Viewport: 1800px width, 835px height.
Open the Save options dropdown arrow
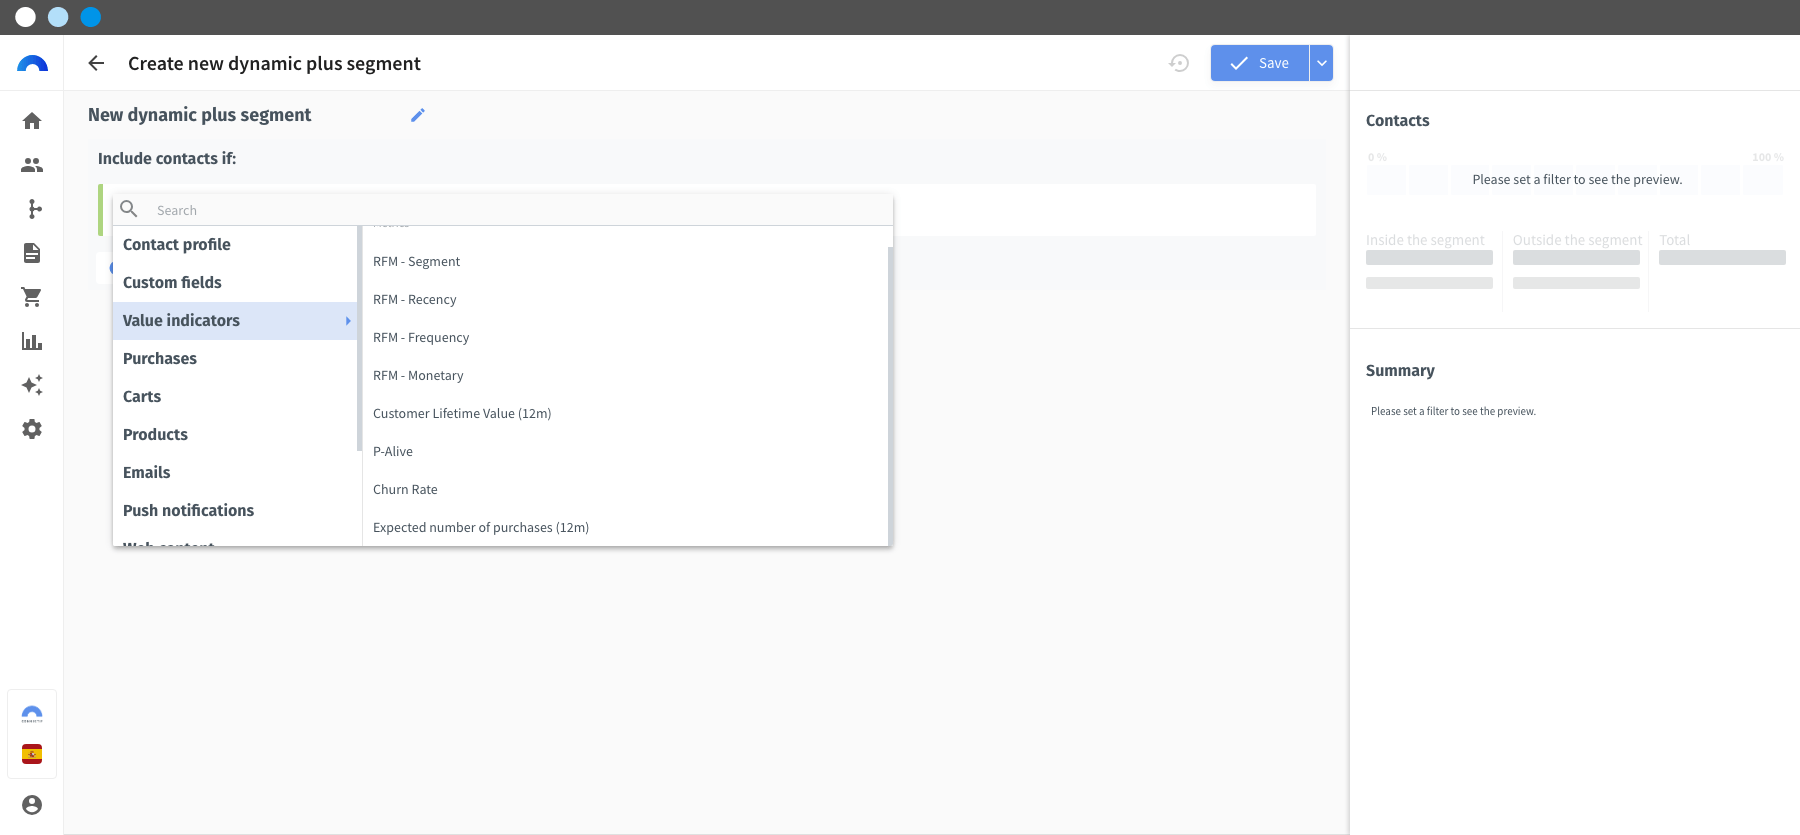tap(1322, 63)
